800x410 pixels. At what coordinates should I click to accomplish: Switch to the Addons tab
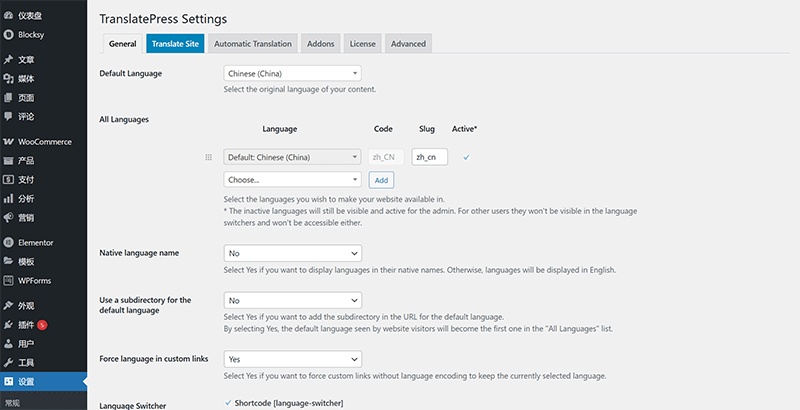tap(320, 44)
